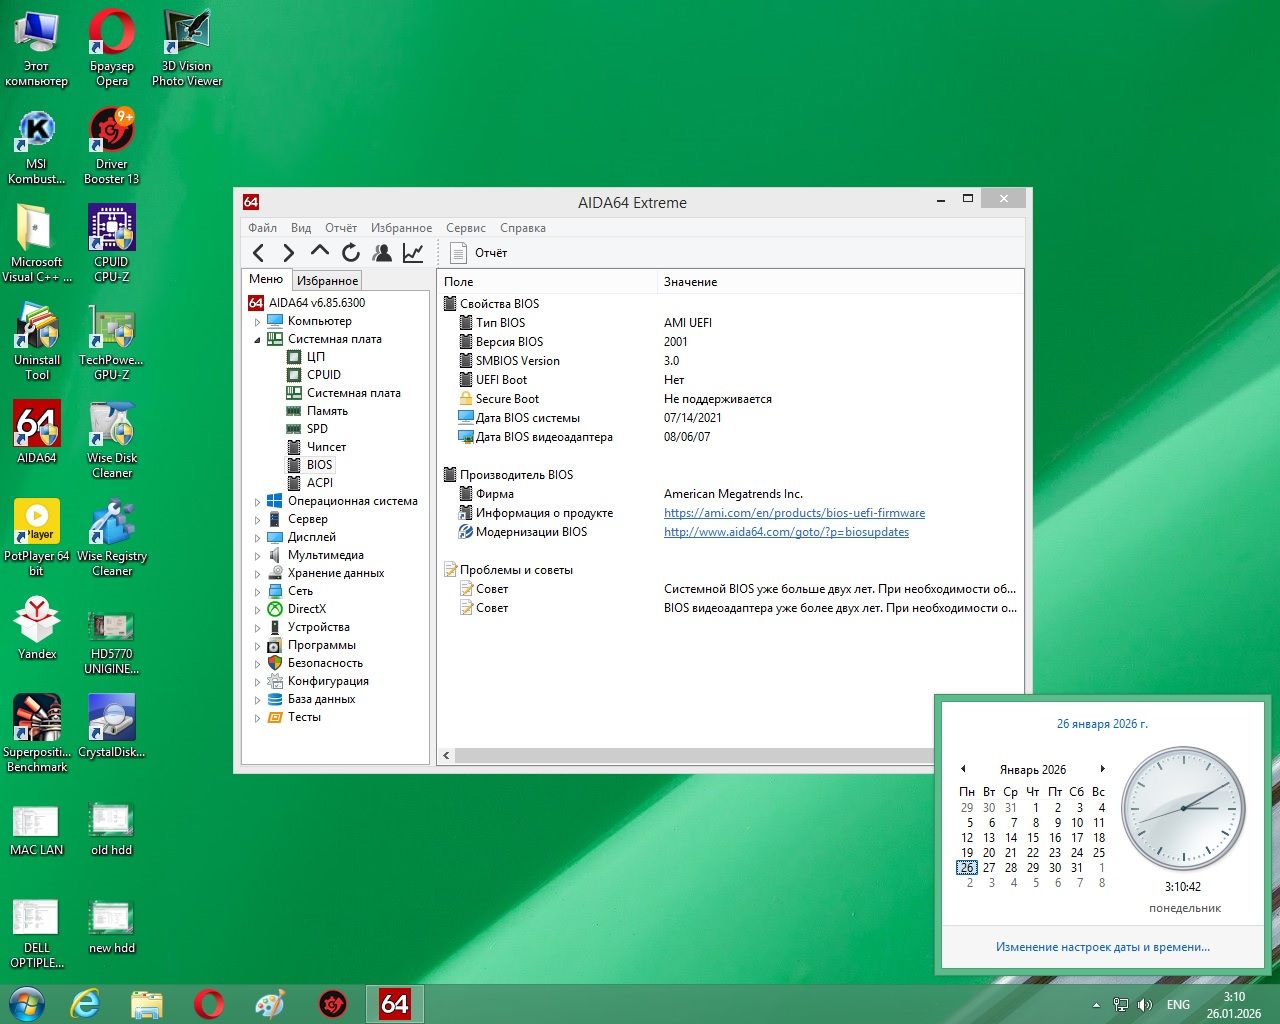Go to next month in calendar
The width and height of the screenshot is (1280, 1024).
tap(1103, 769)
